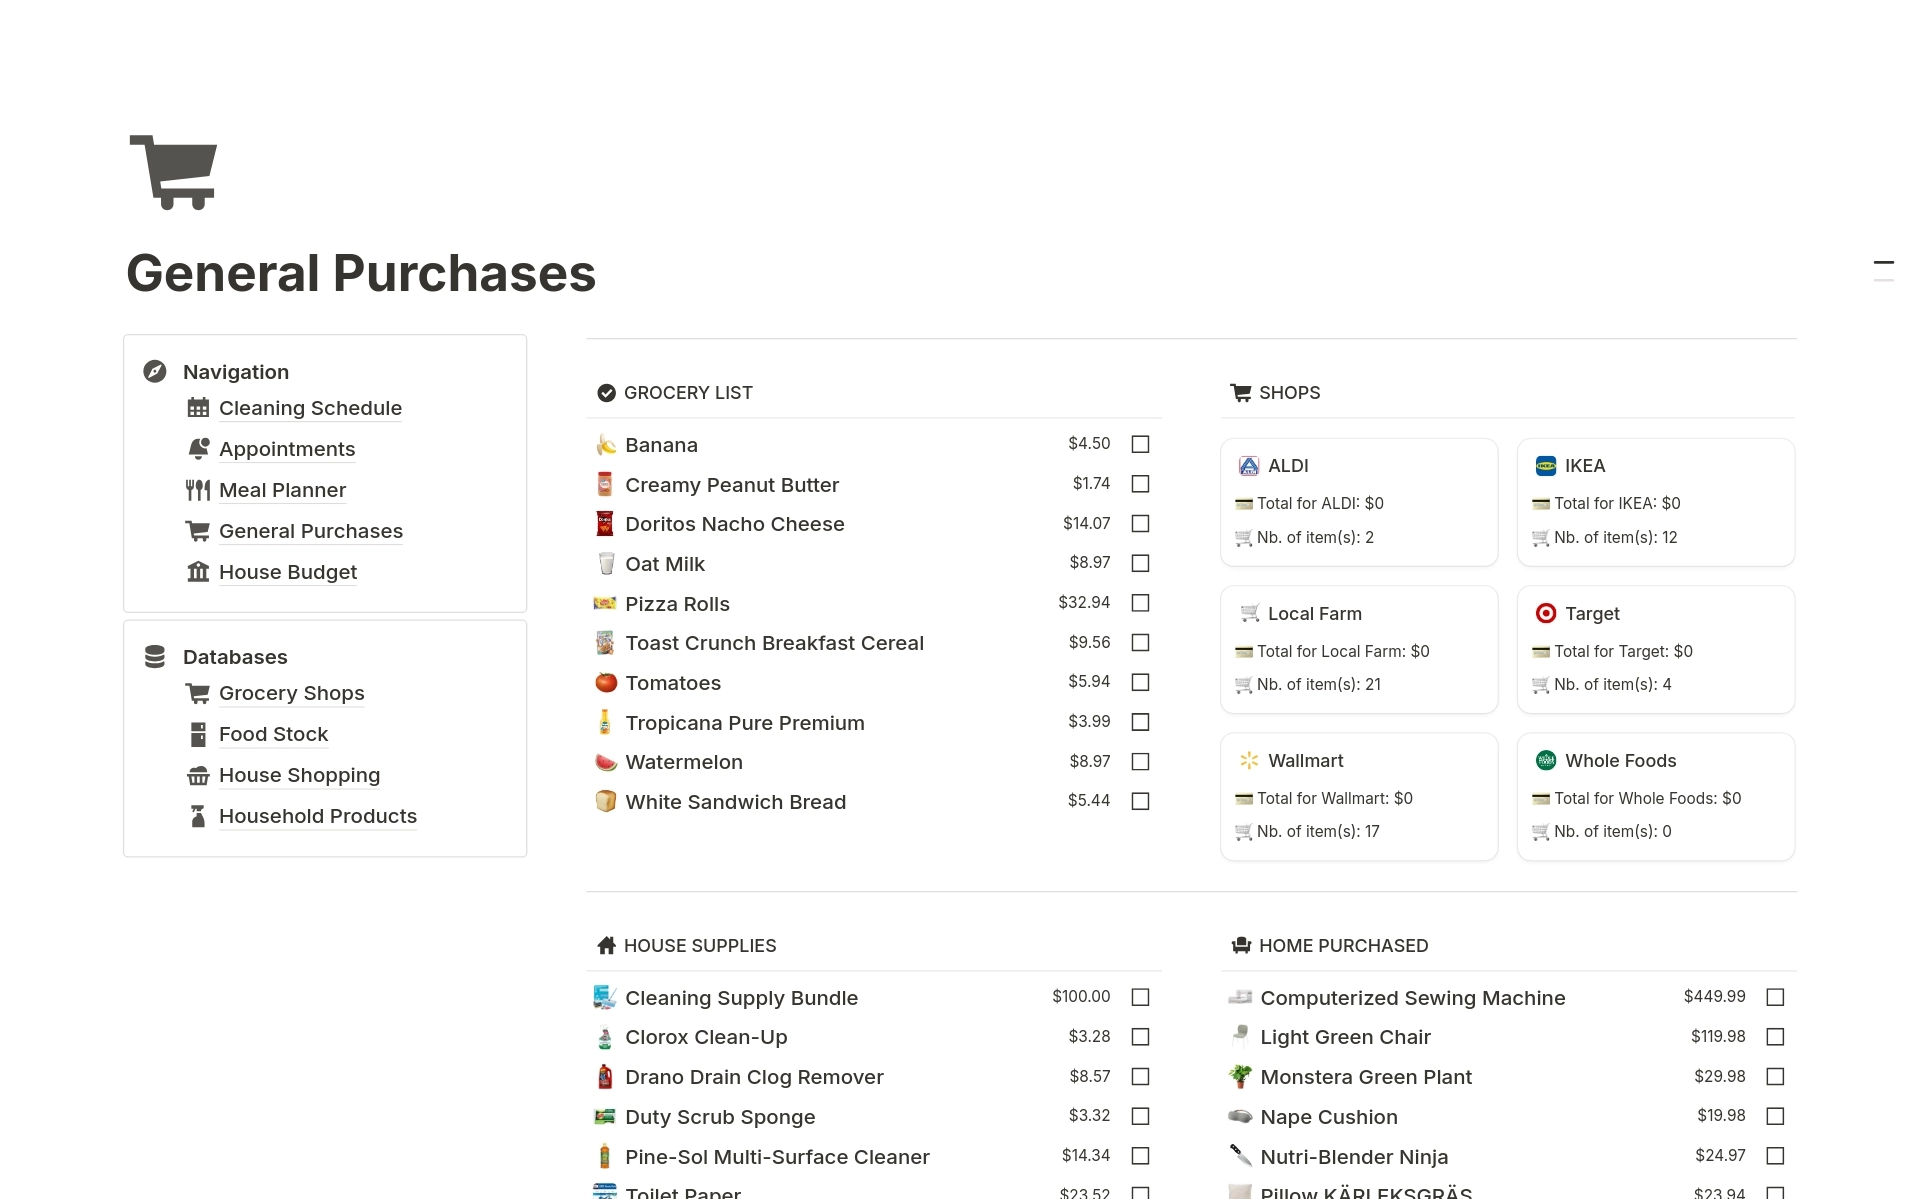Image resolution: width=1920 pixels, height=1199 pixels.
Task: Open the Tropicana Pure Premium item
Action: (x=745, y=723)
